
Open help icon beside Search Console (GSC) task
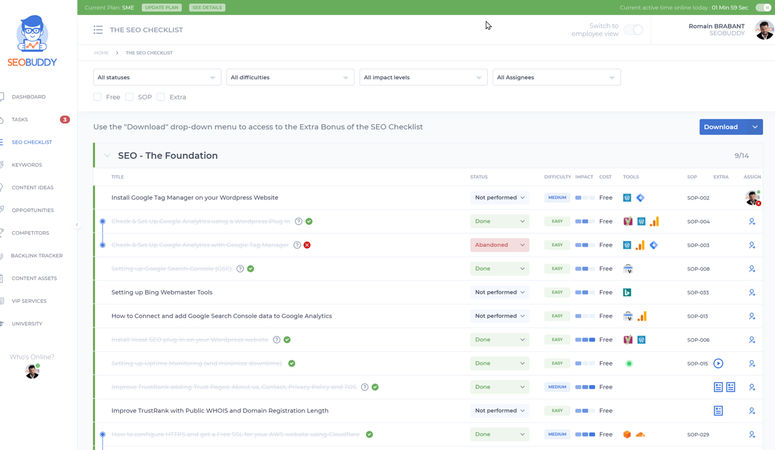coord(240,269)
